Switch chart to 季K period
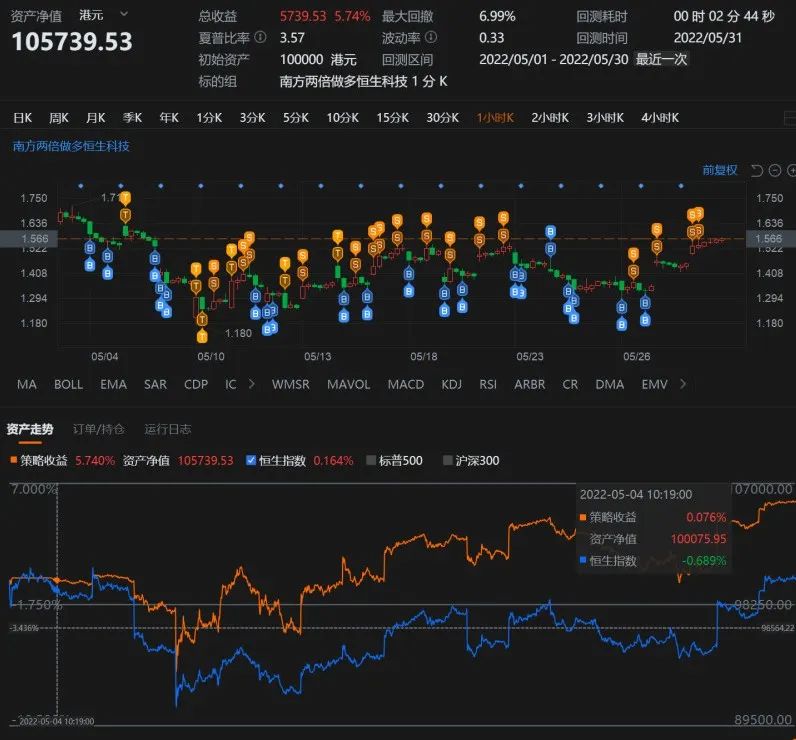This screenshot has width=796, height=740. point(132,118)
